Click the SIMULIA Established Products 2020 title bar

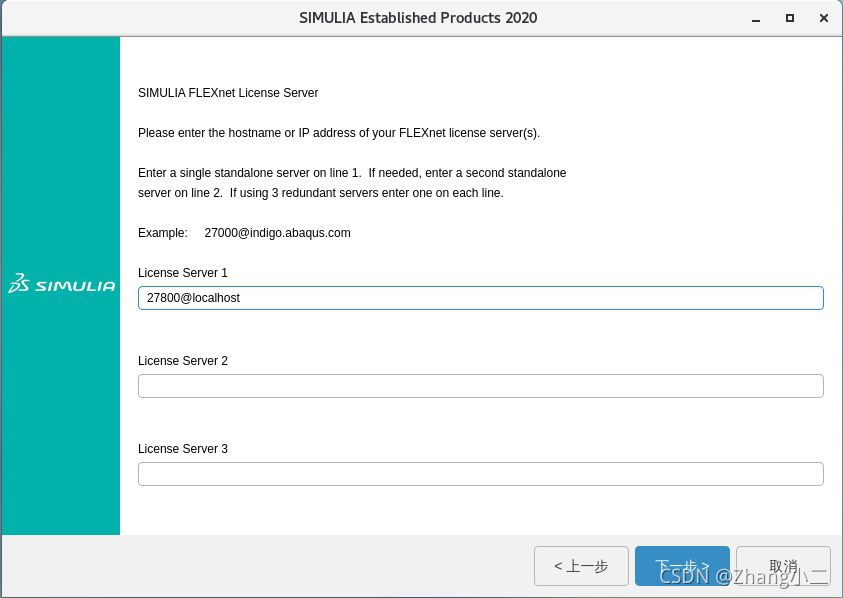418,18
